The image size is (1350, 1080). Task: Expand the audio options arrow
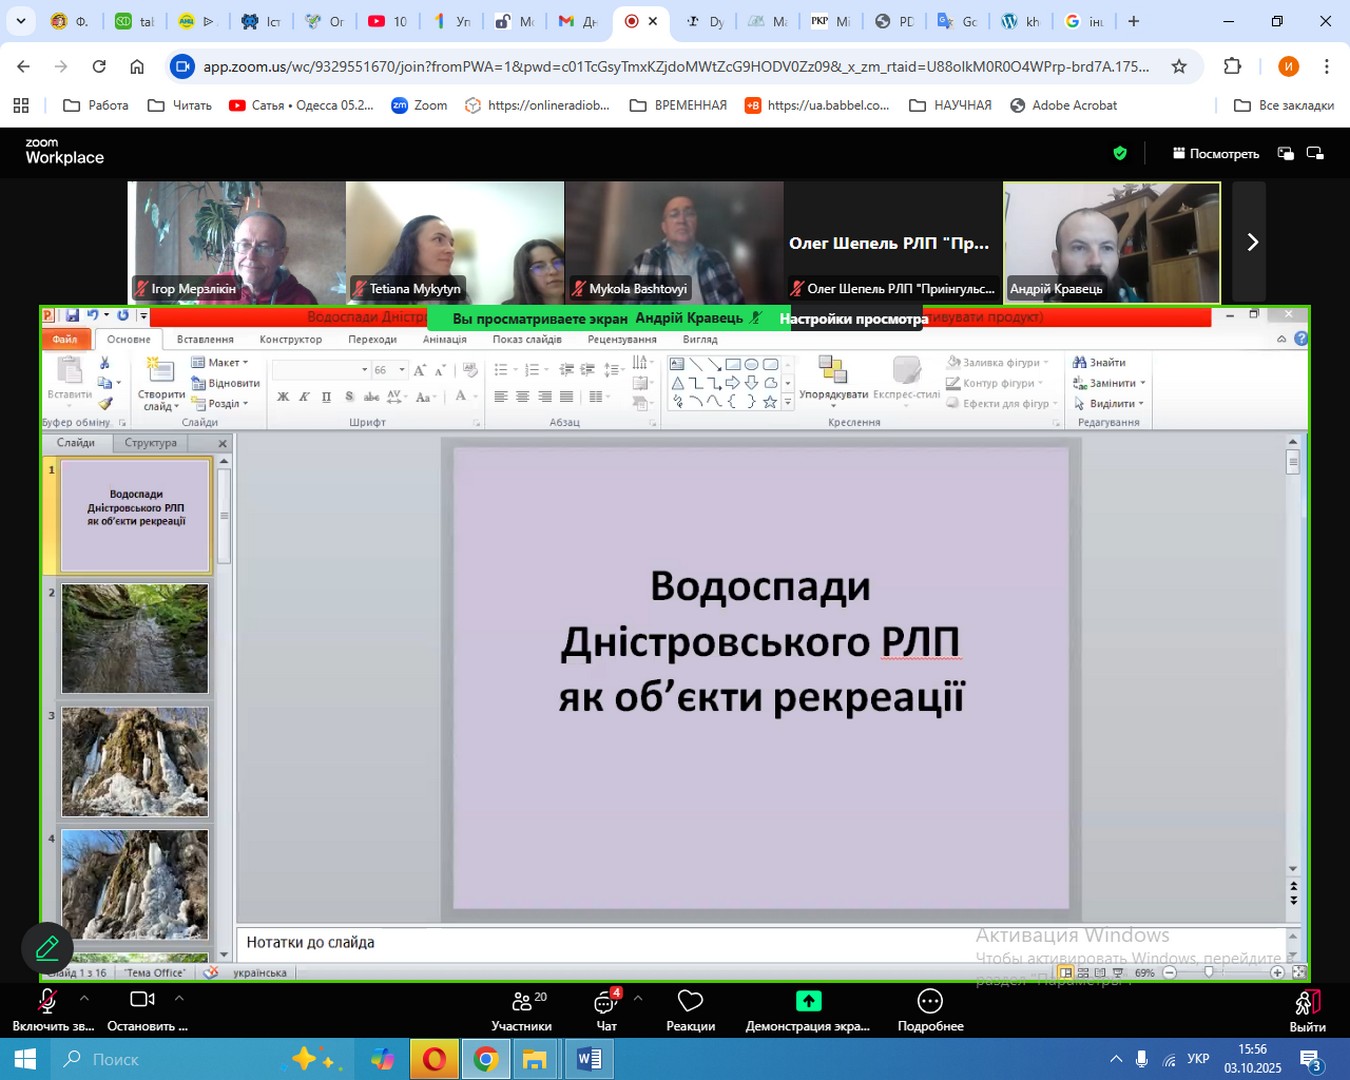pyautogui.click(x=84, y=998)
